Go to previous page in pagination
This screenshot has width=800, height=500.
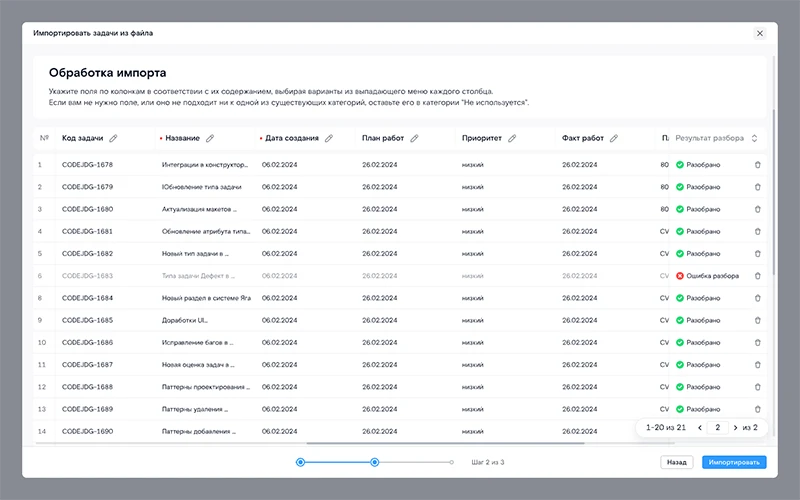(x=700, y=428)
